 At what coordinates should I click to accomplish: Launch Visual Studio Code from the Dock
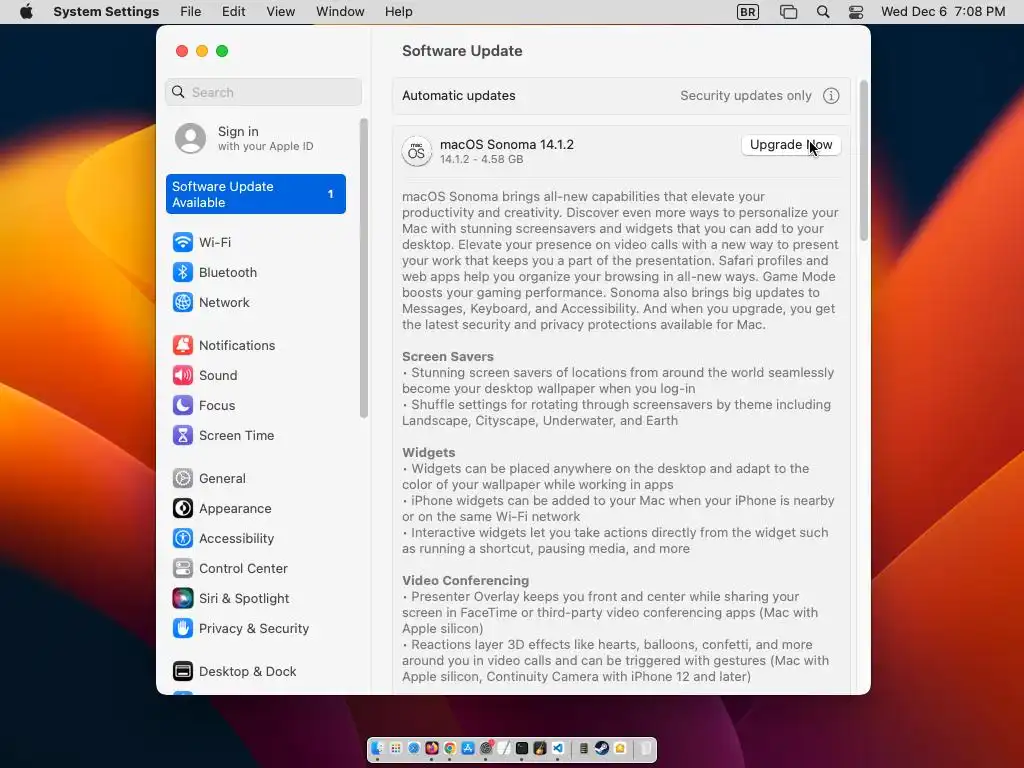pos(558,748)
